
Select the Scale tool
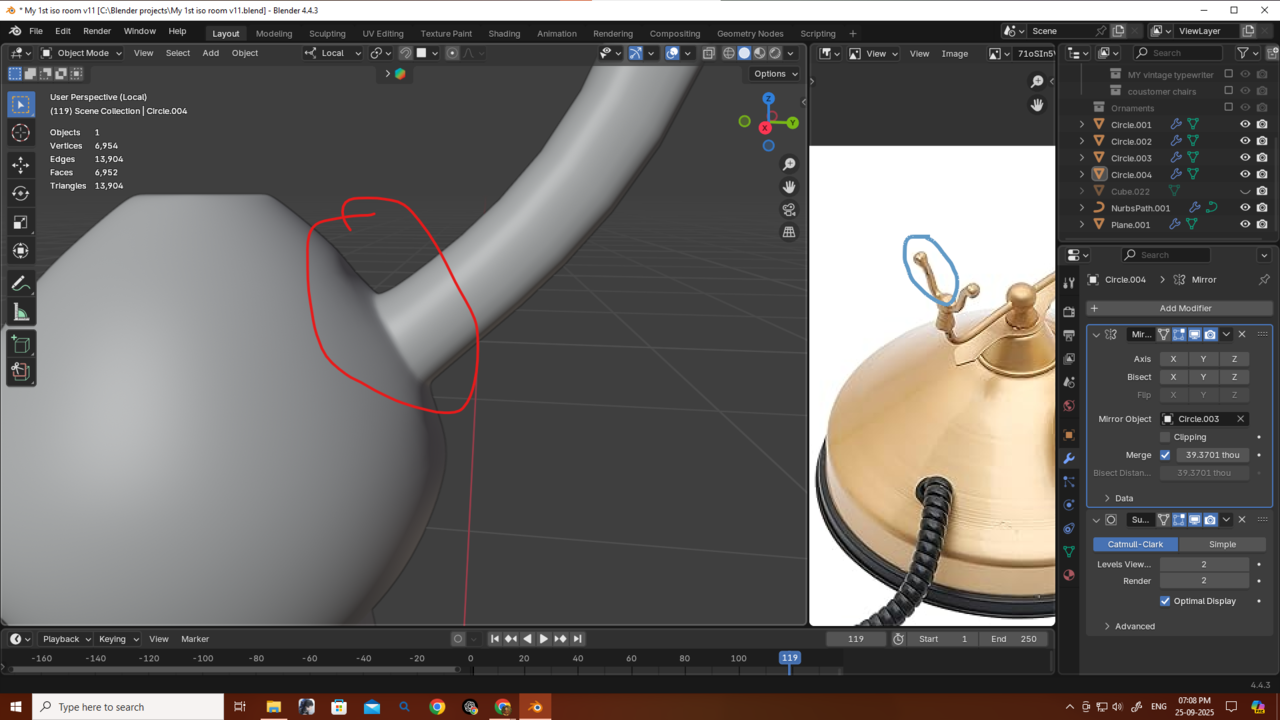click(x=20, y=222)
